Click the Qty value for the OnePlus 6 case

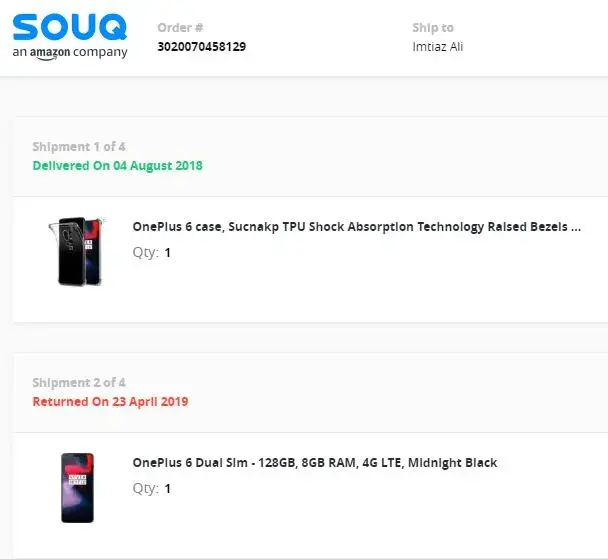pyautogui.click(x=168, y=253)
